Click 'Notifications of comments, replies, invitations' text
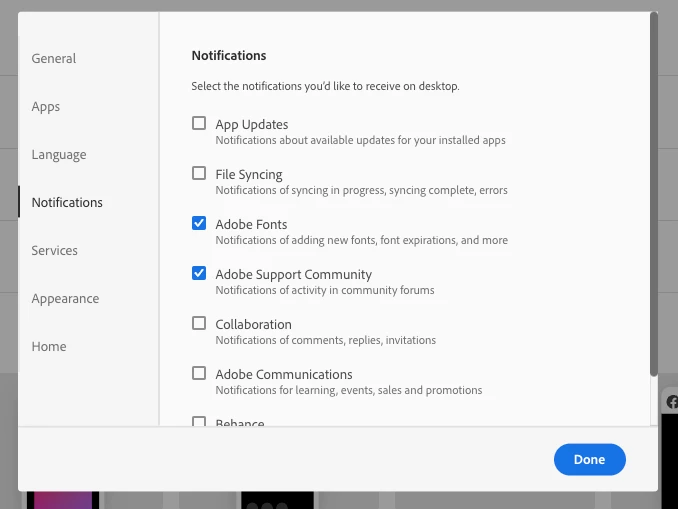Screen dimensions: 678x509 (x=326, y=340)
